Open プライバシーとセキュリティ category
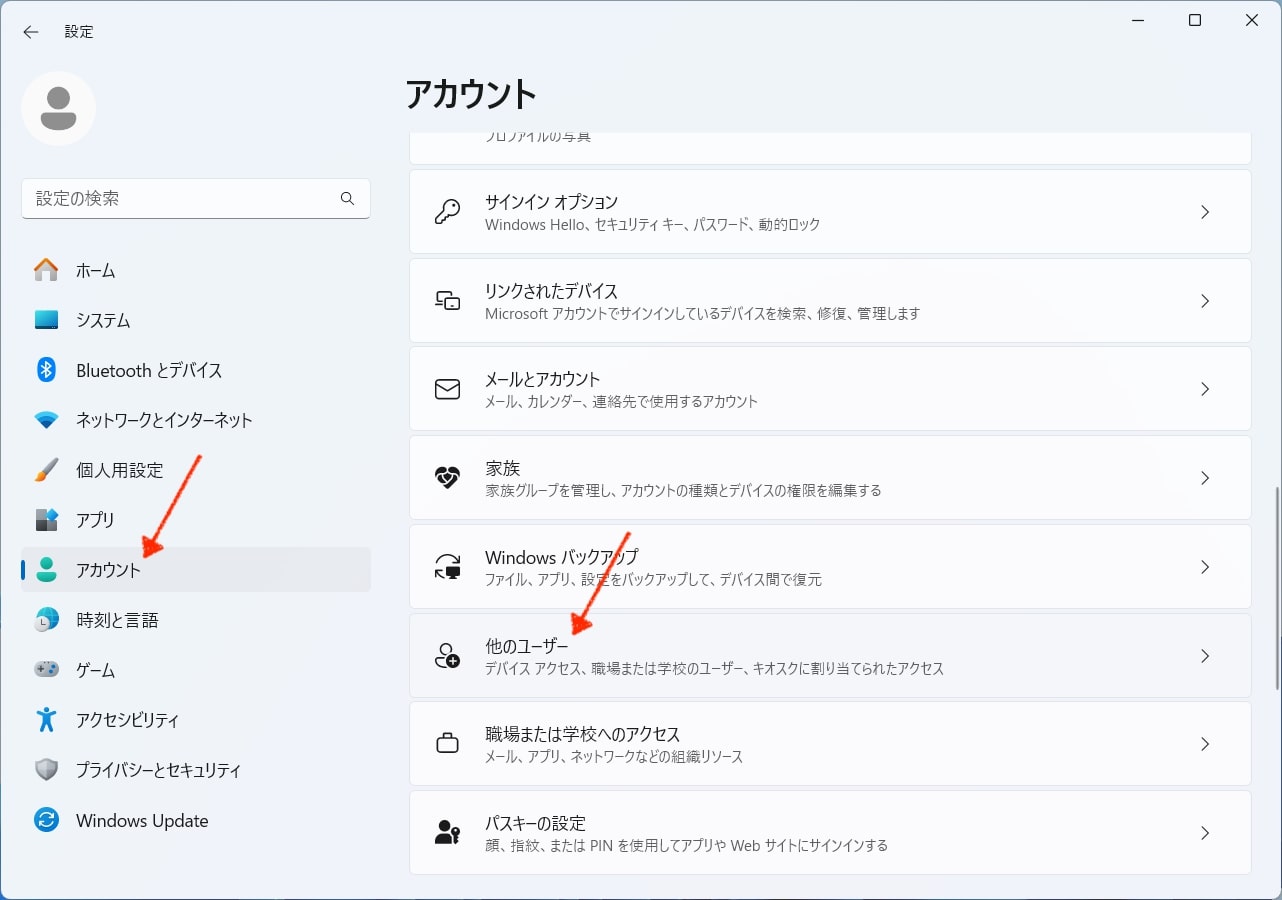This screenshot has width=1282, height=900. click(196, 770)
